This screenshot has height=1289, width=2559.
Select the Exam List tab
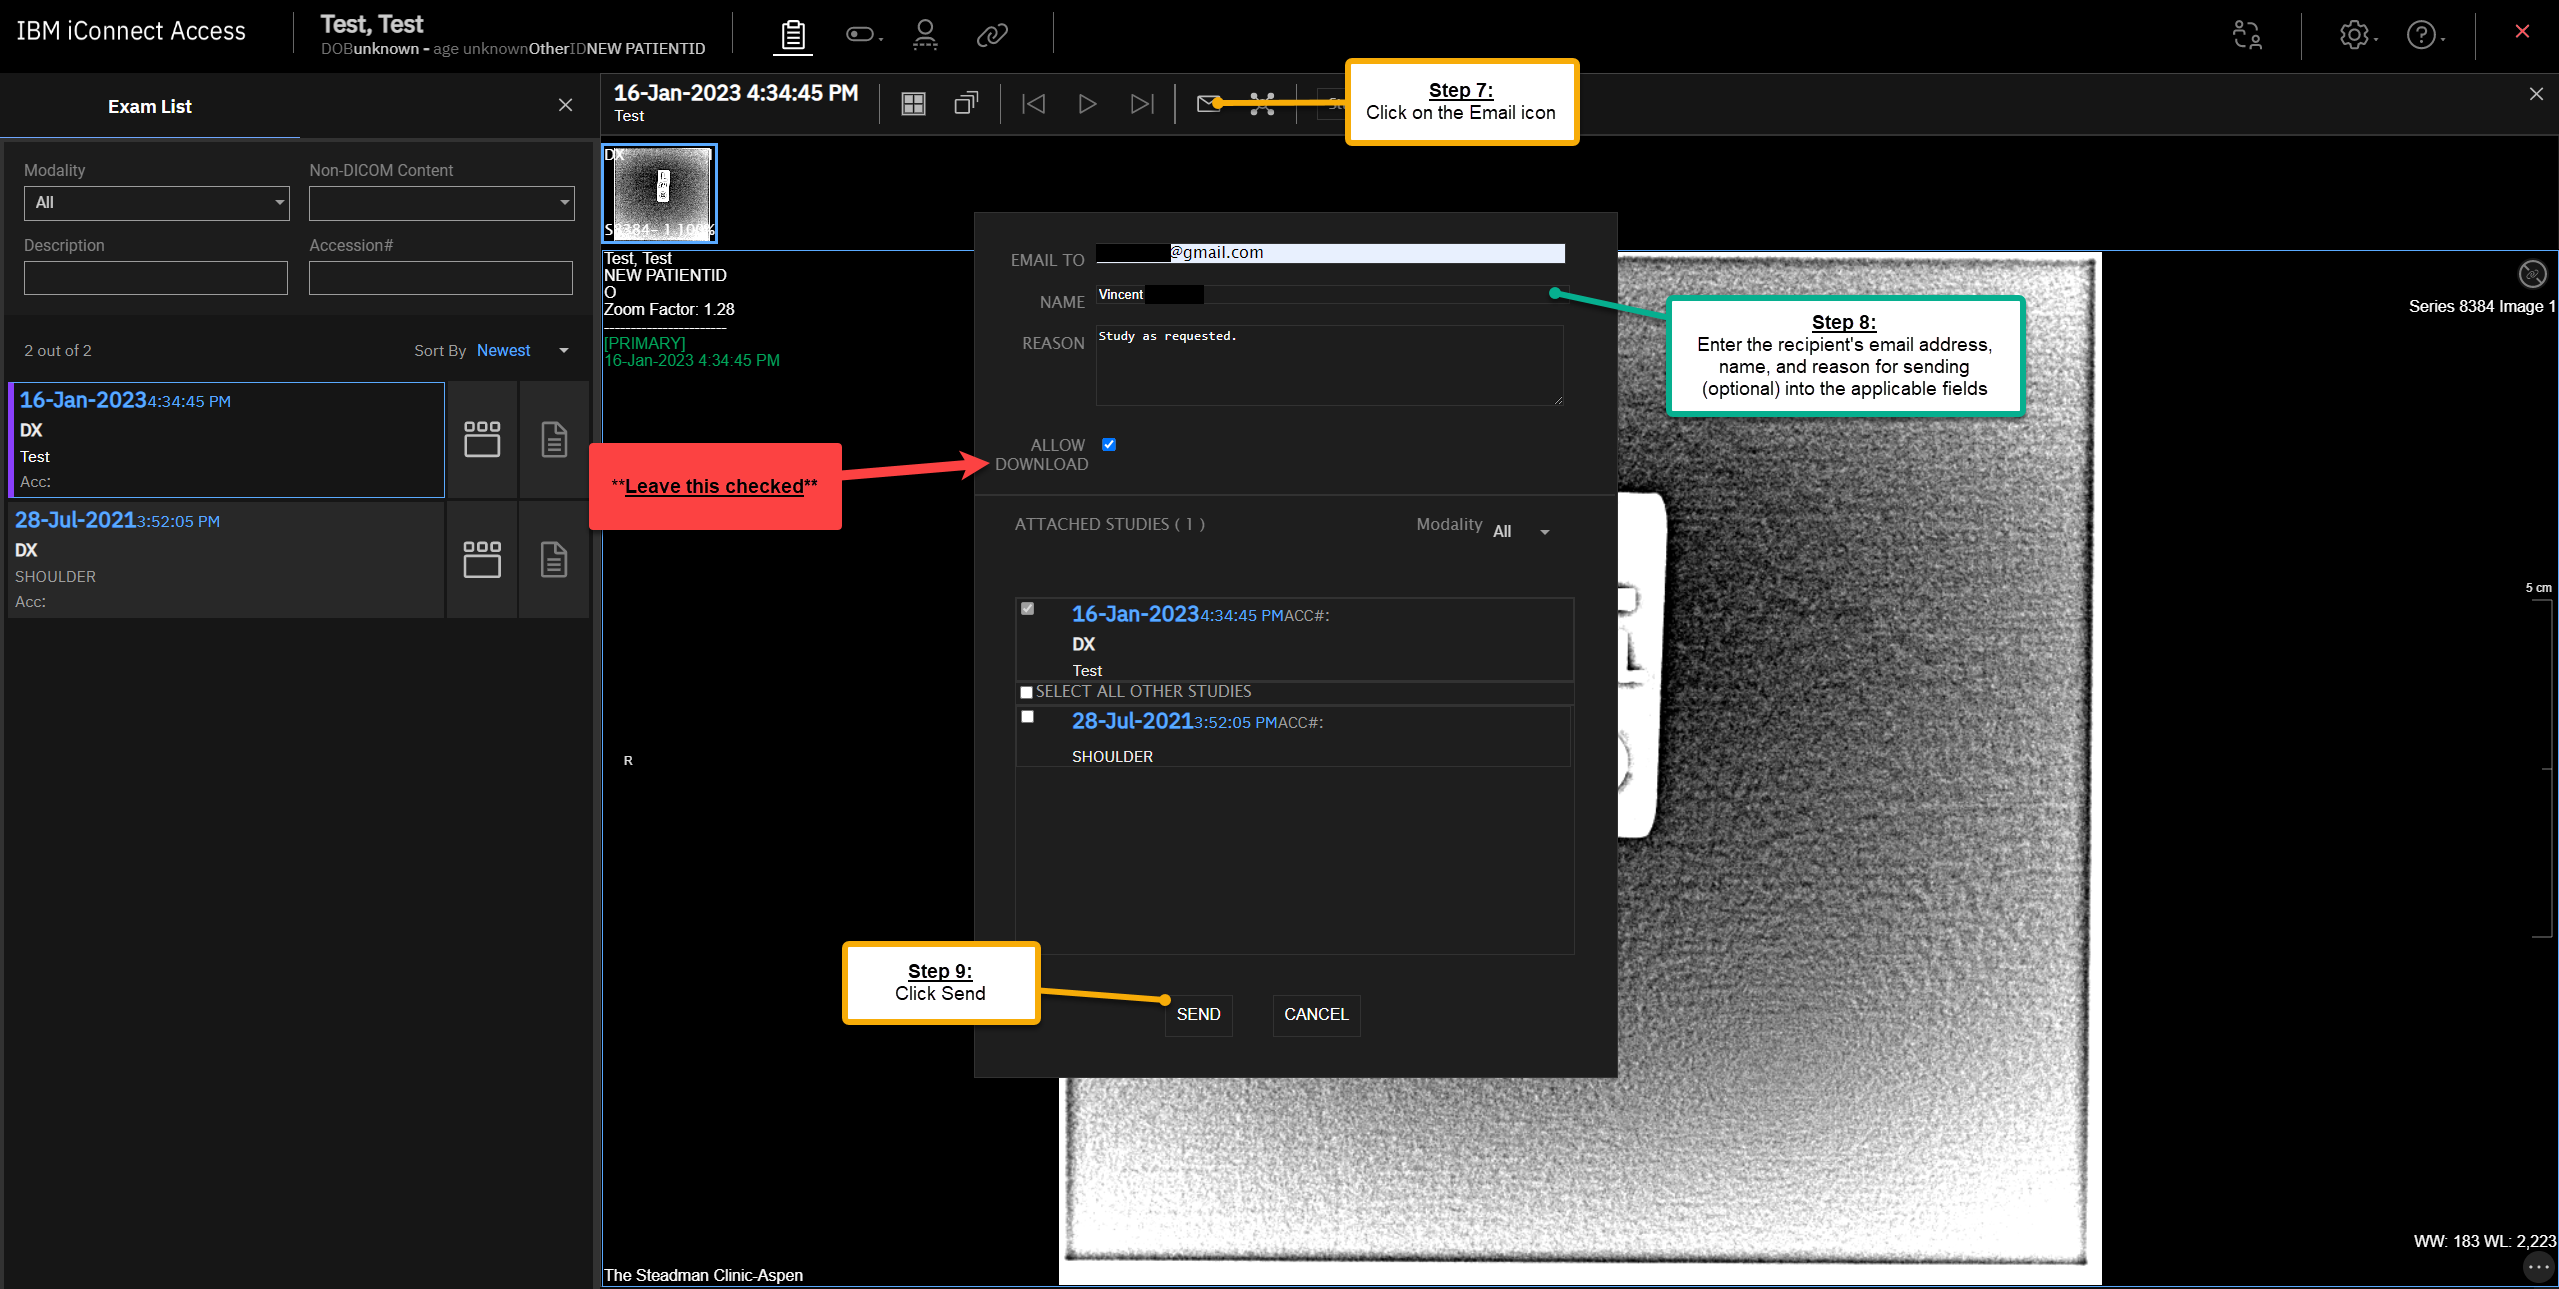pos(150,106)
